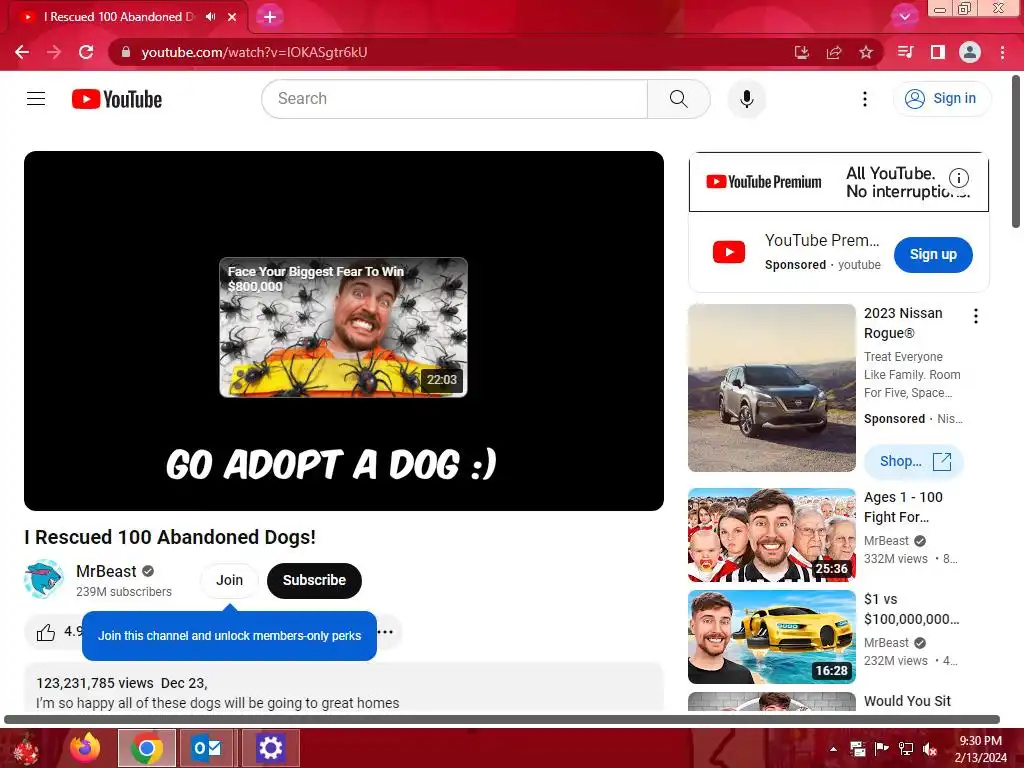Start voice search with microphone icon
The height and width of the screenshot is (768, 1024).
[746, 99]
